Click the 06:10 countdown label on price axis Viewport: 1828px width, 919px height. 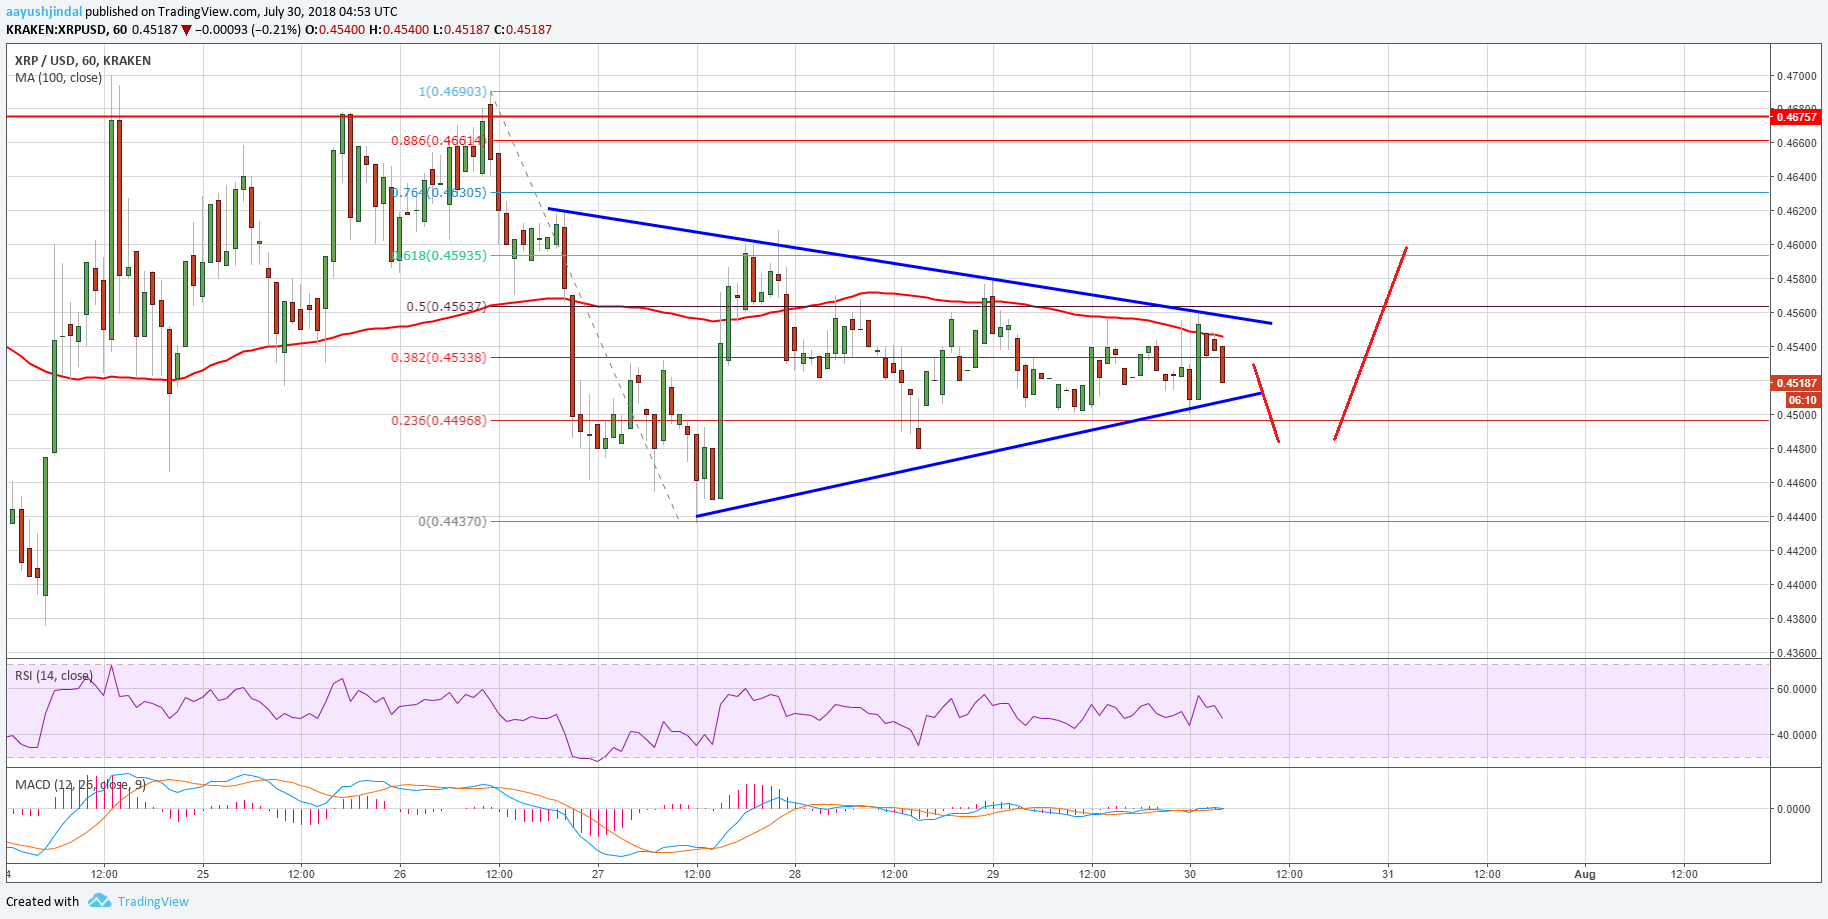coord(1803,400)
